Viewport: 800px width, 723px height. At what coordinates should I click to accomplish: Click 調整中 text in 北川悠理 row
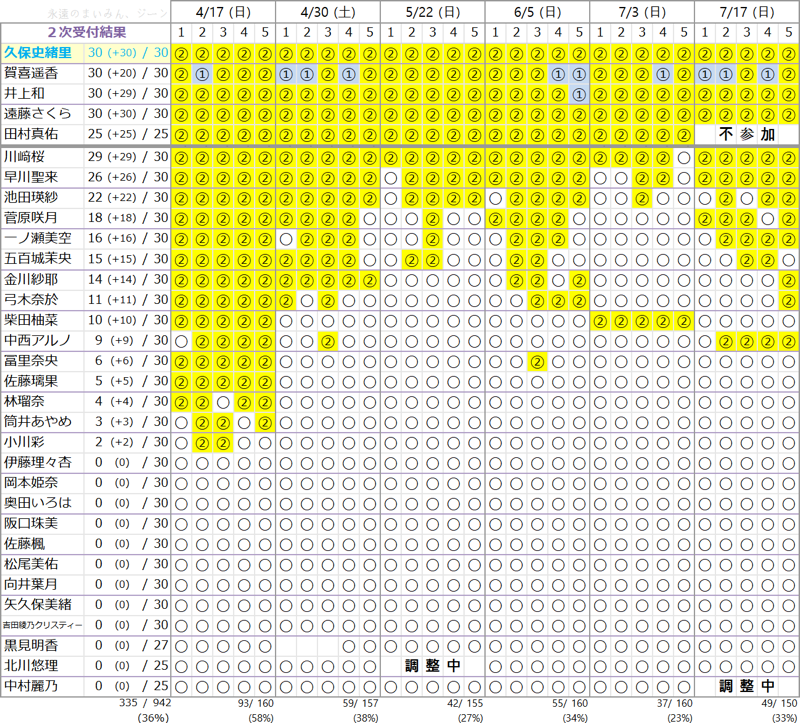click(433, 666)
